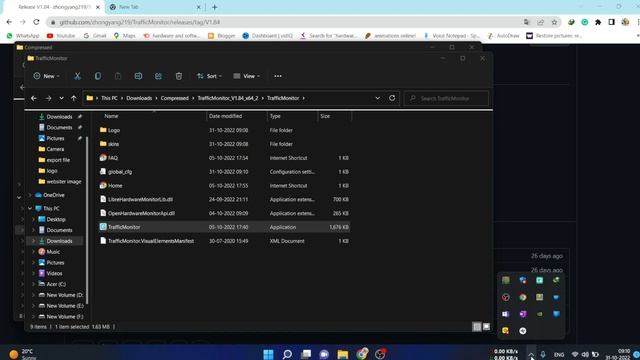
Task: Open pinned Documents in quick access
Action: 59,127
